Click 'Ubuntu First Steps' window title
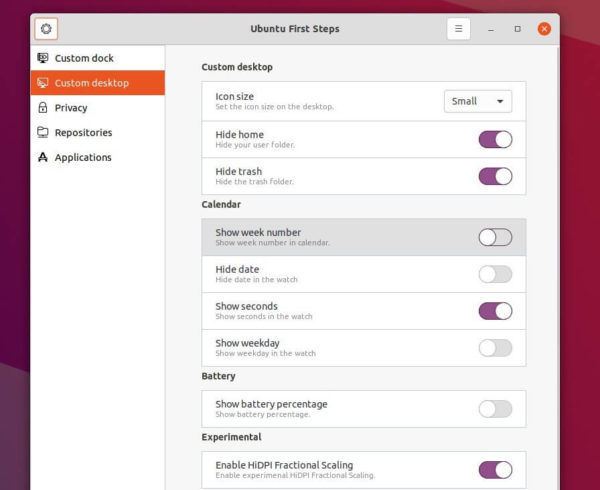 (x=295, y=29)
